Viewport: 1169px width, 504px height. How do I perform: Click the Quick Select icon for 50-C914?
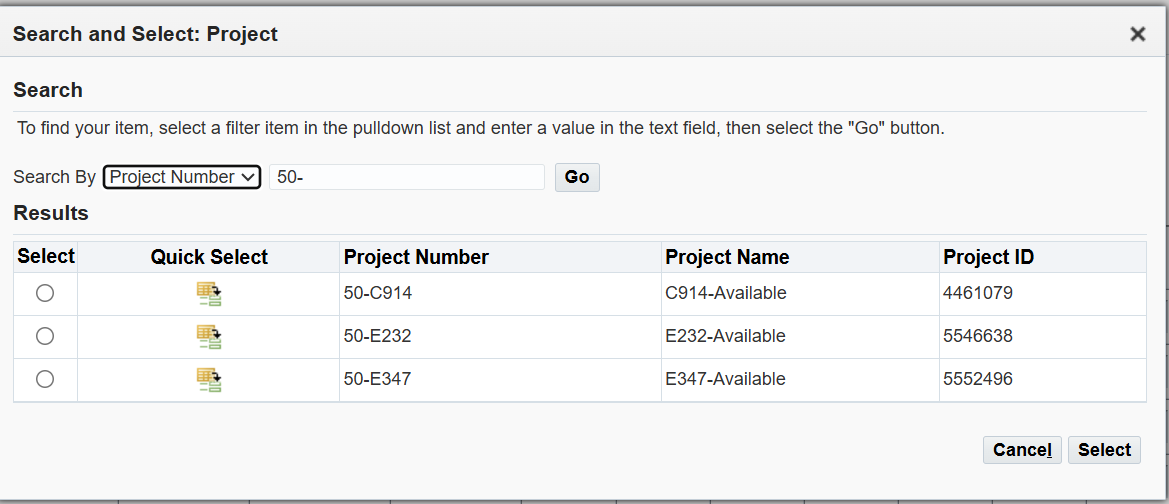[208, 294]
